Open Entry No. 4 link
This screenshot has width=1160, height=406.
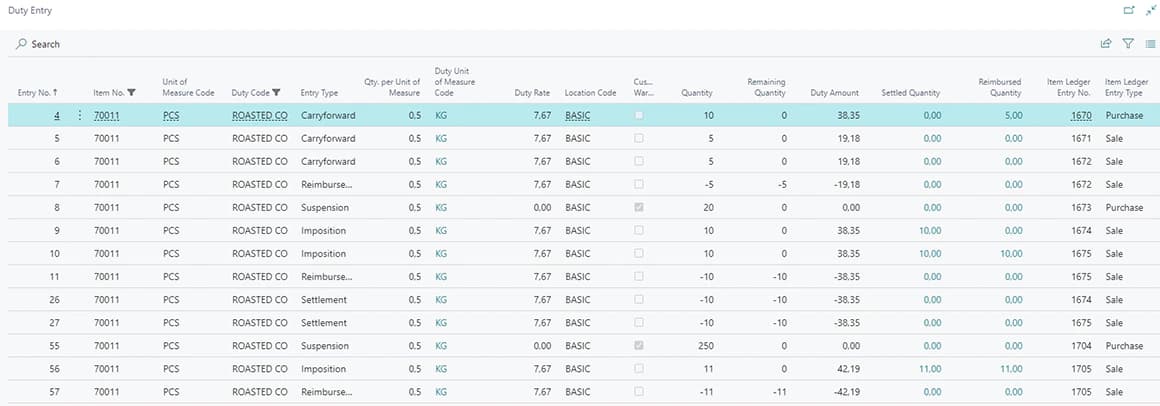tap(57, 115)
